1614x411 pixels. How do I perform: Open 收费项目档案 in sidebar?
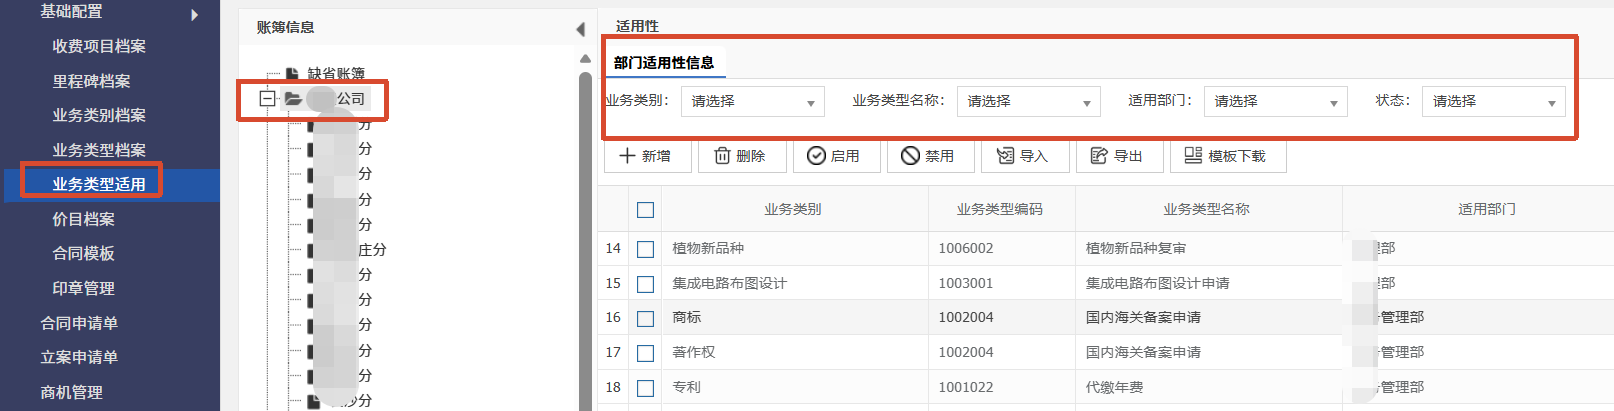[x=99, y=46]
